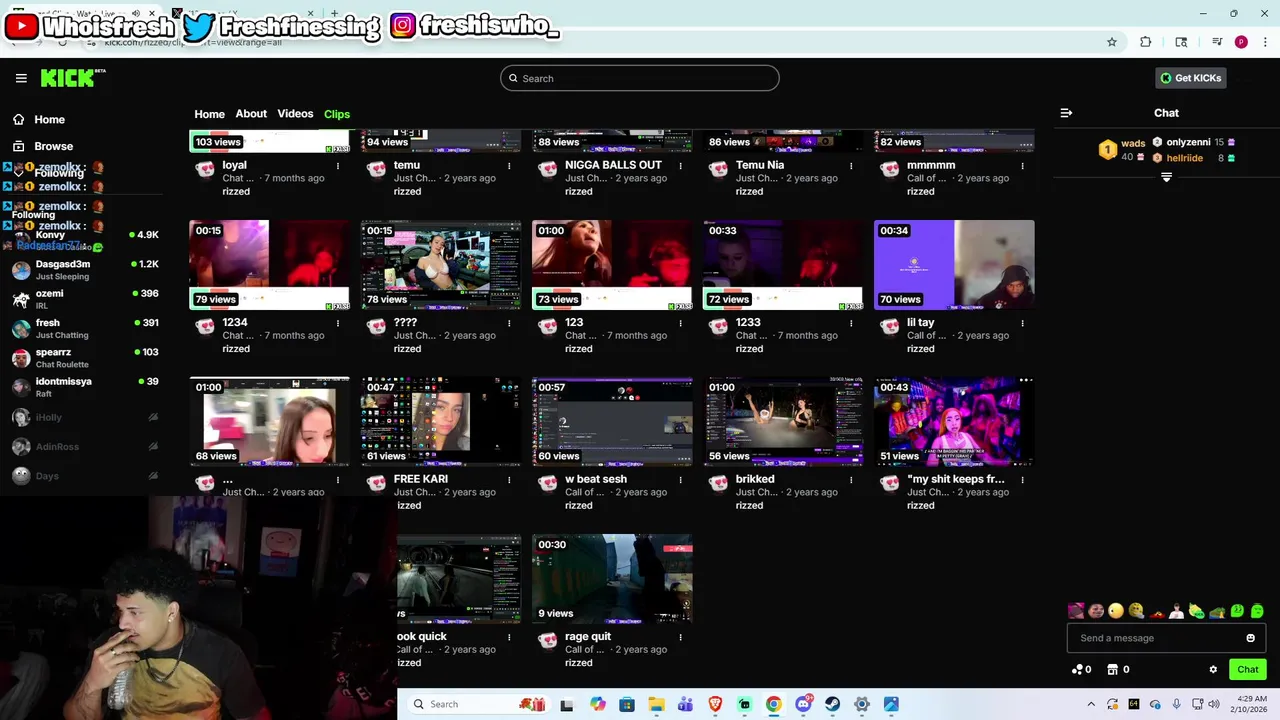Insert the green frog emote at row end

pyautogui.click(x=1257, y=611)
